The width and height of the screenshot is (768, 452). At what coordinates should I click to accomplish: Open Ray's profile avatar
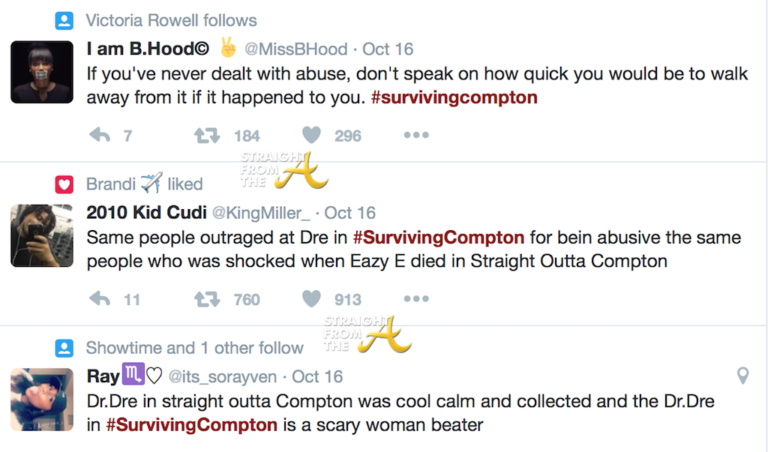42,398
